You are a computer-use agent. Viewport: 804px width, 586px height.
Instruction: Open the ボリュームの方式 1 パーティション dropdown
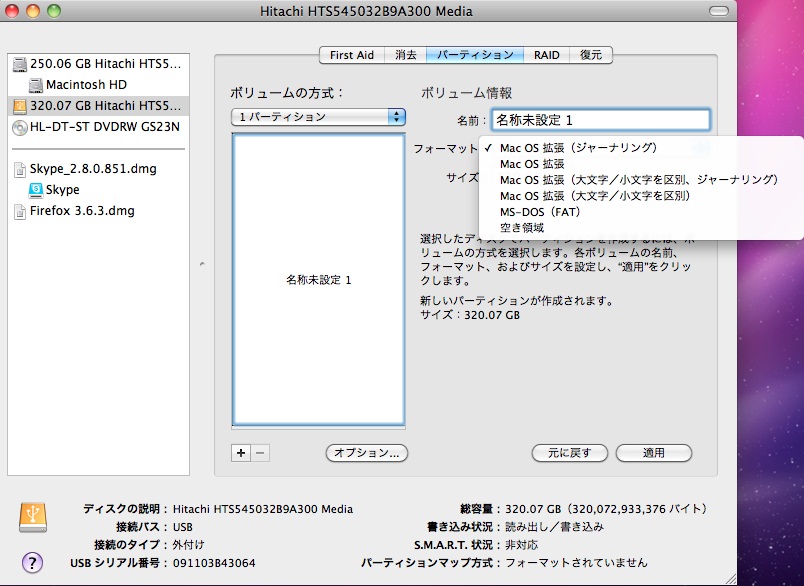[x=318, y=117]
